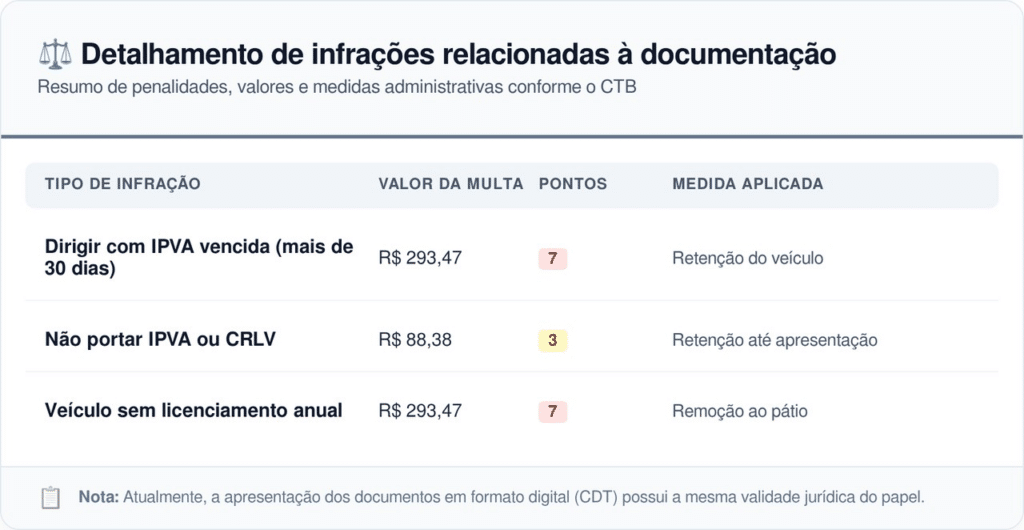Image resolution: width=1024 pixels, height=530 pixels.
Task: Click the 'Tipo de Infração' column header
Action: click(x=122, y=184)
